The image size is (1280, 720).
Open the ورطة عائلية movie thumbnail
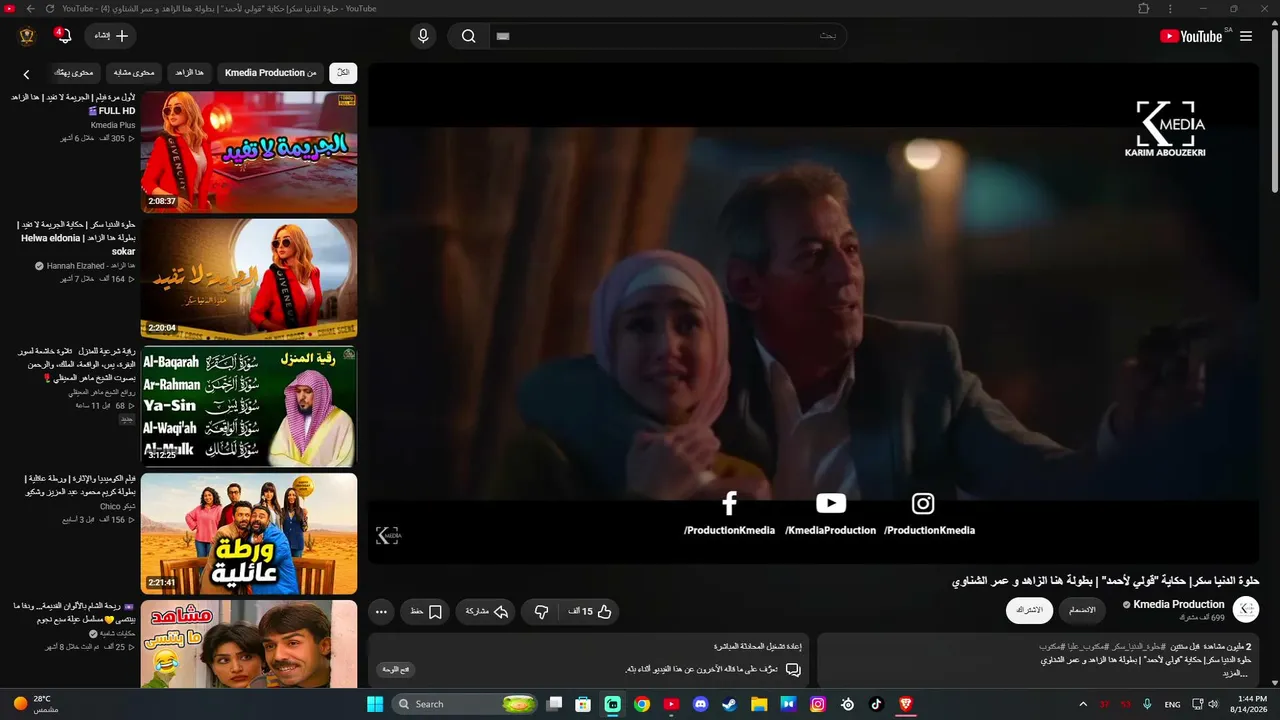(x=249, y=533)
